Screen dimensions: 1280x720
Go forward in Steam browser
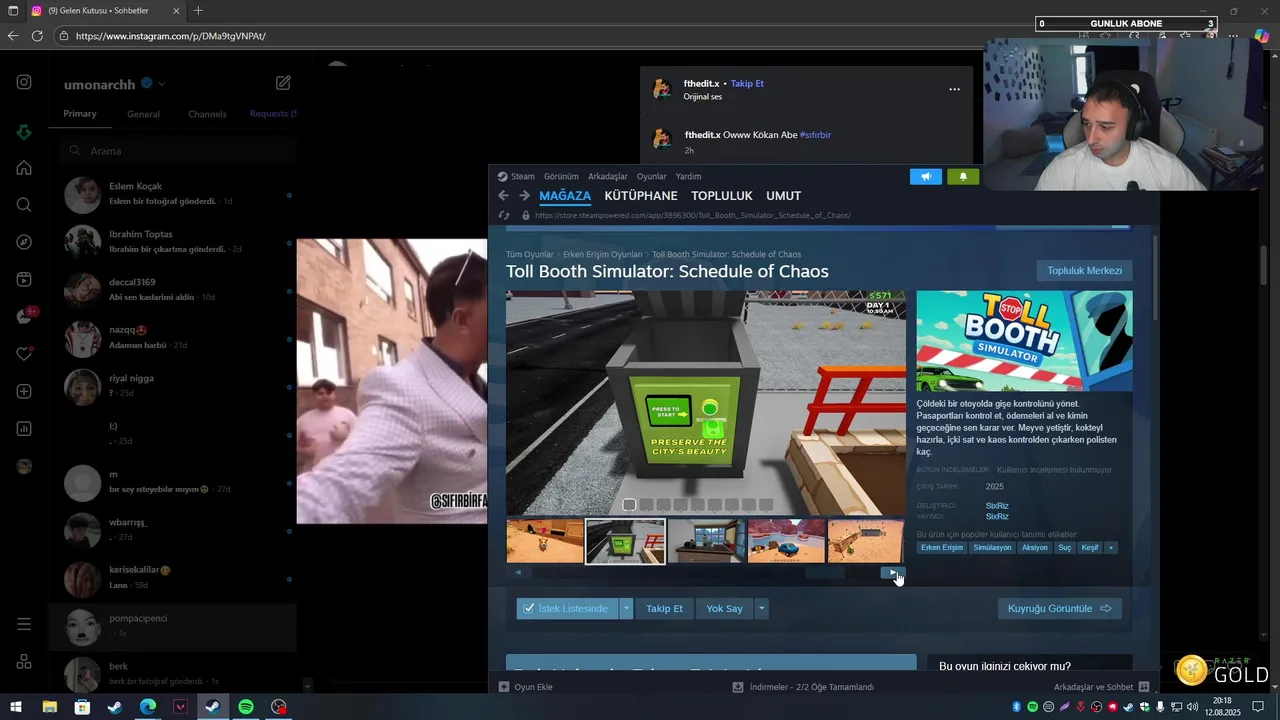coord(524,196)
